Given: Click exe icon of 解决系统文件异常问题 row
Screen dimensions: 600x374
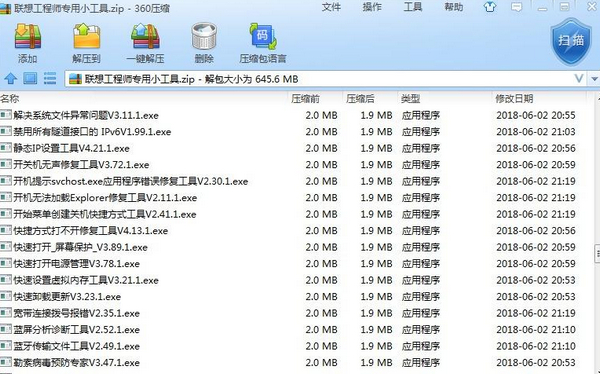Looking at the screenshot, I should click(6, 115).
